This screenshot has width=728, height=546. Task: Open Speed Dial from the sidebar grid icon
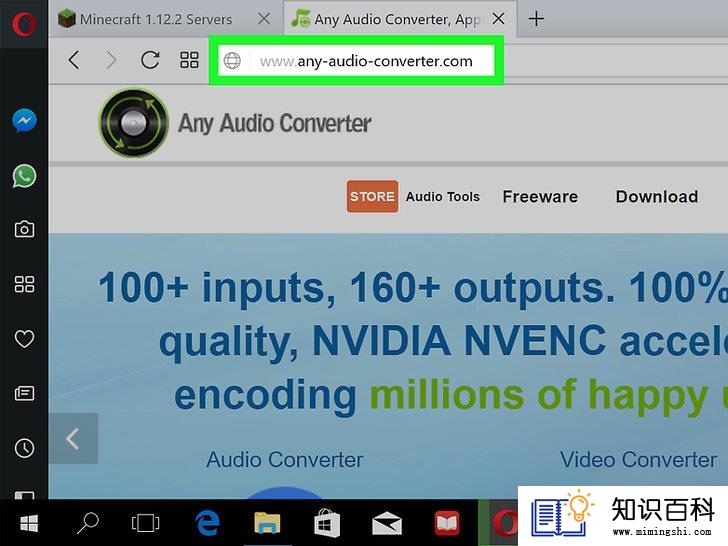click(x=24, y=284)
